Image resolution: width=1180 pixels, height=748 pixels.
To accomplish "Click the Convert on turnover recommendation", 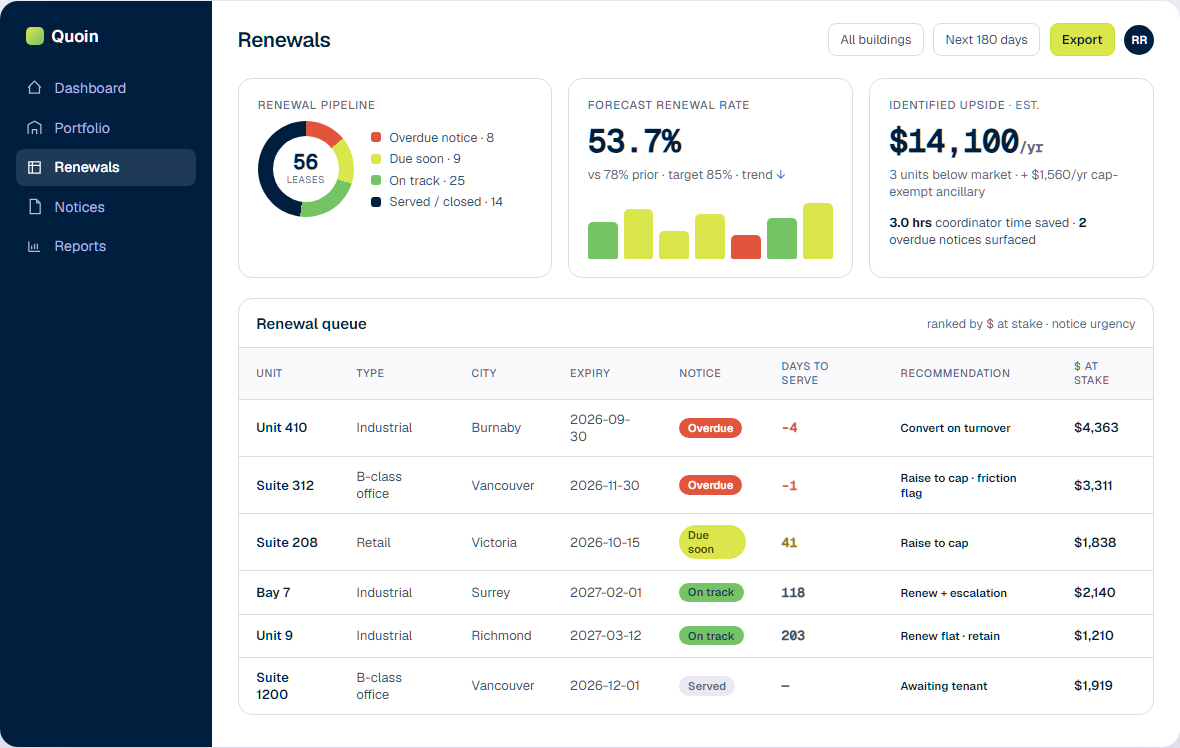I will pyautogui.click(x=955, y=428).
